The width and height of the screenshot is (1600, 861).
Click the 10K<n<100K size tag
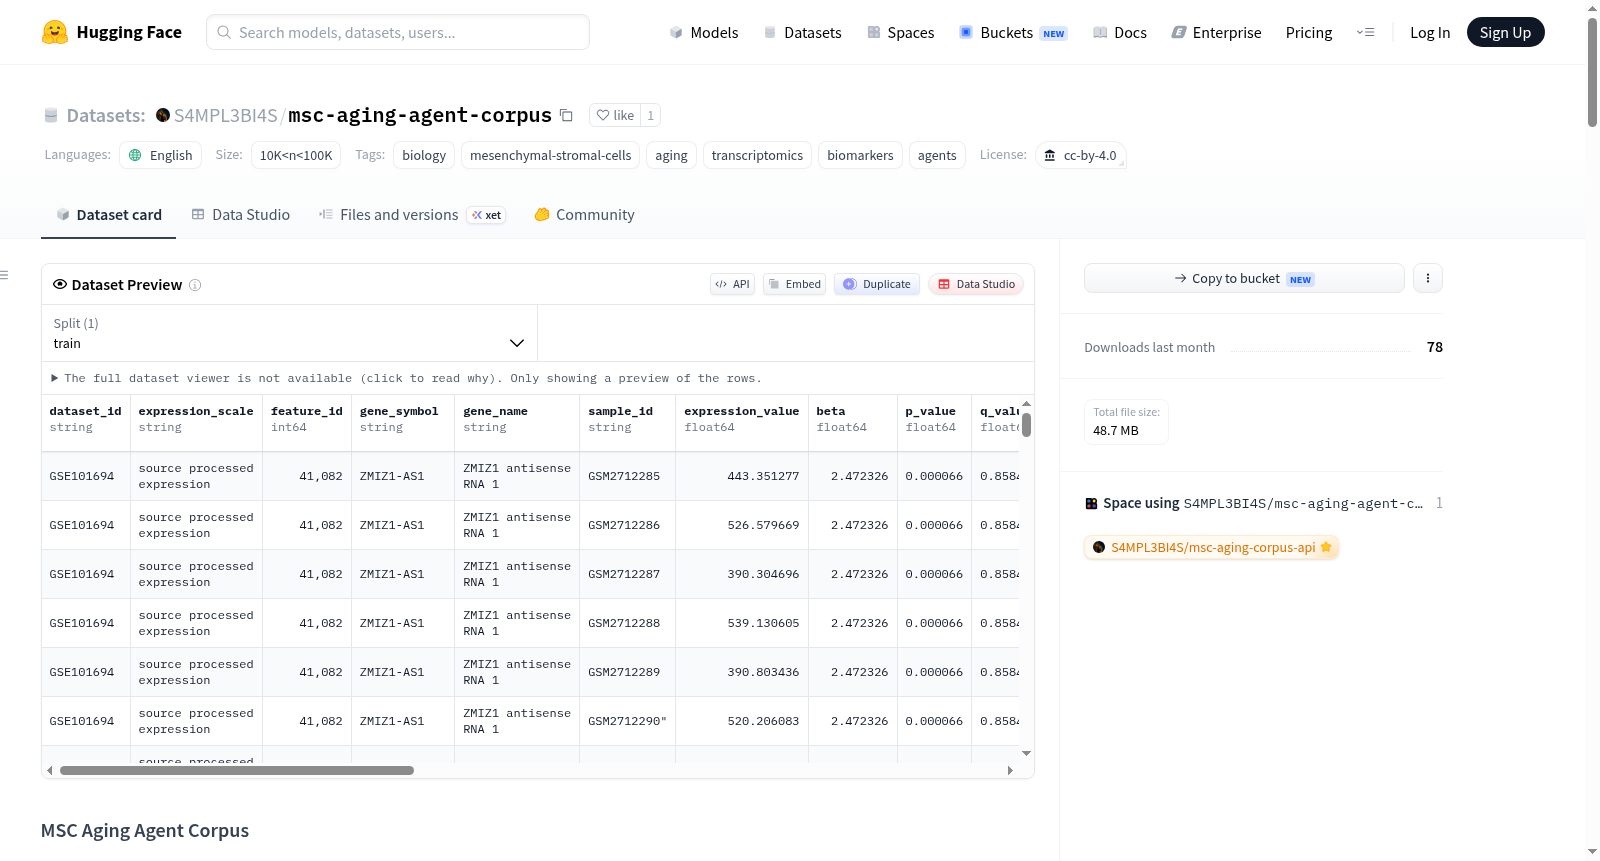pos(296,155)
